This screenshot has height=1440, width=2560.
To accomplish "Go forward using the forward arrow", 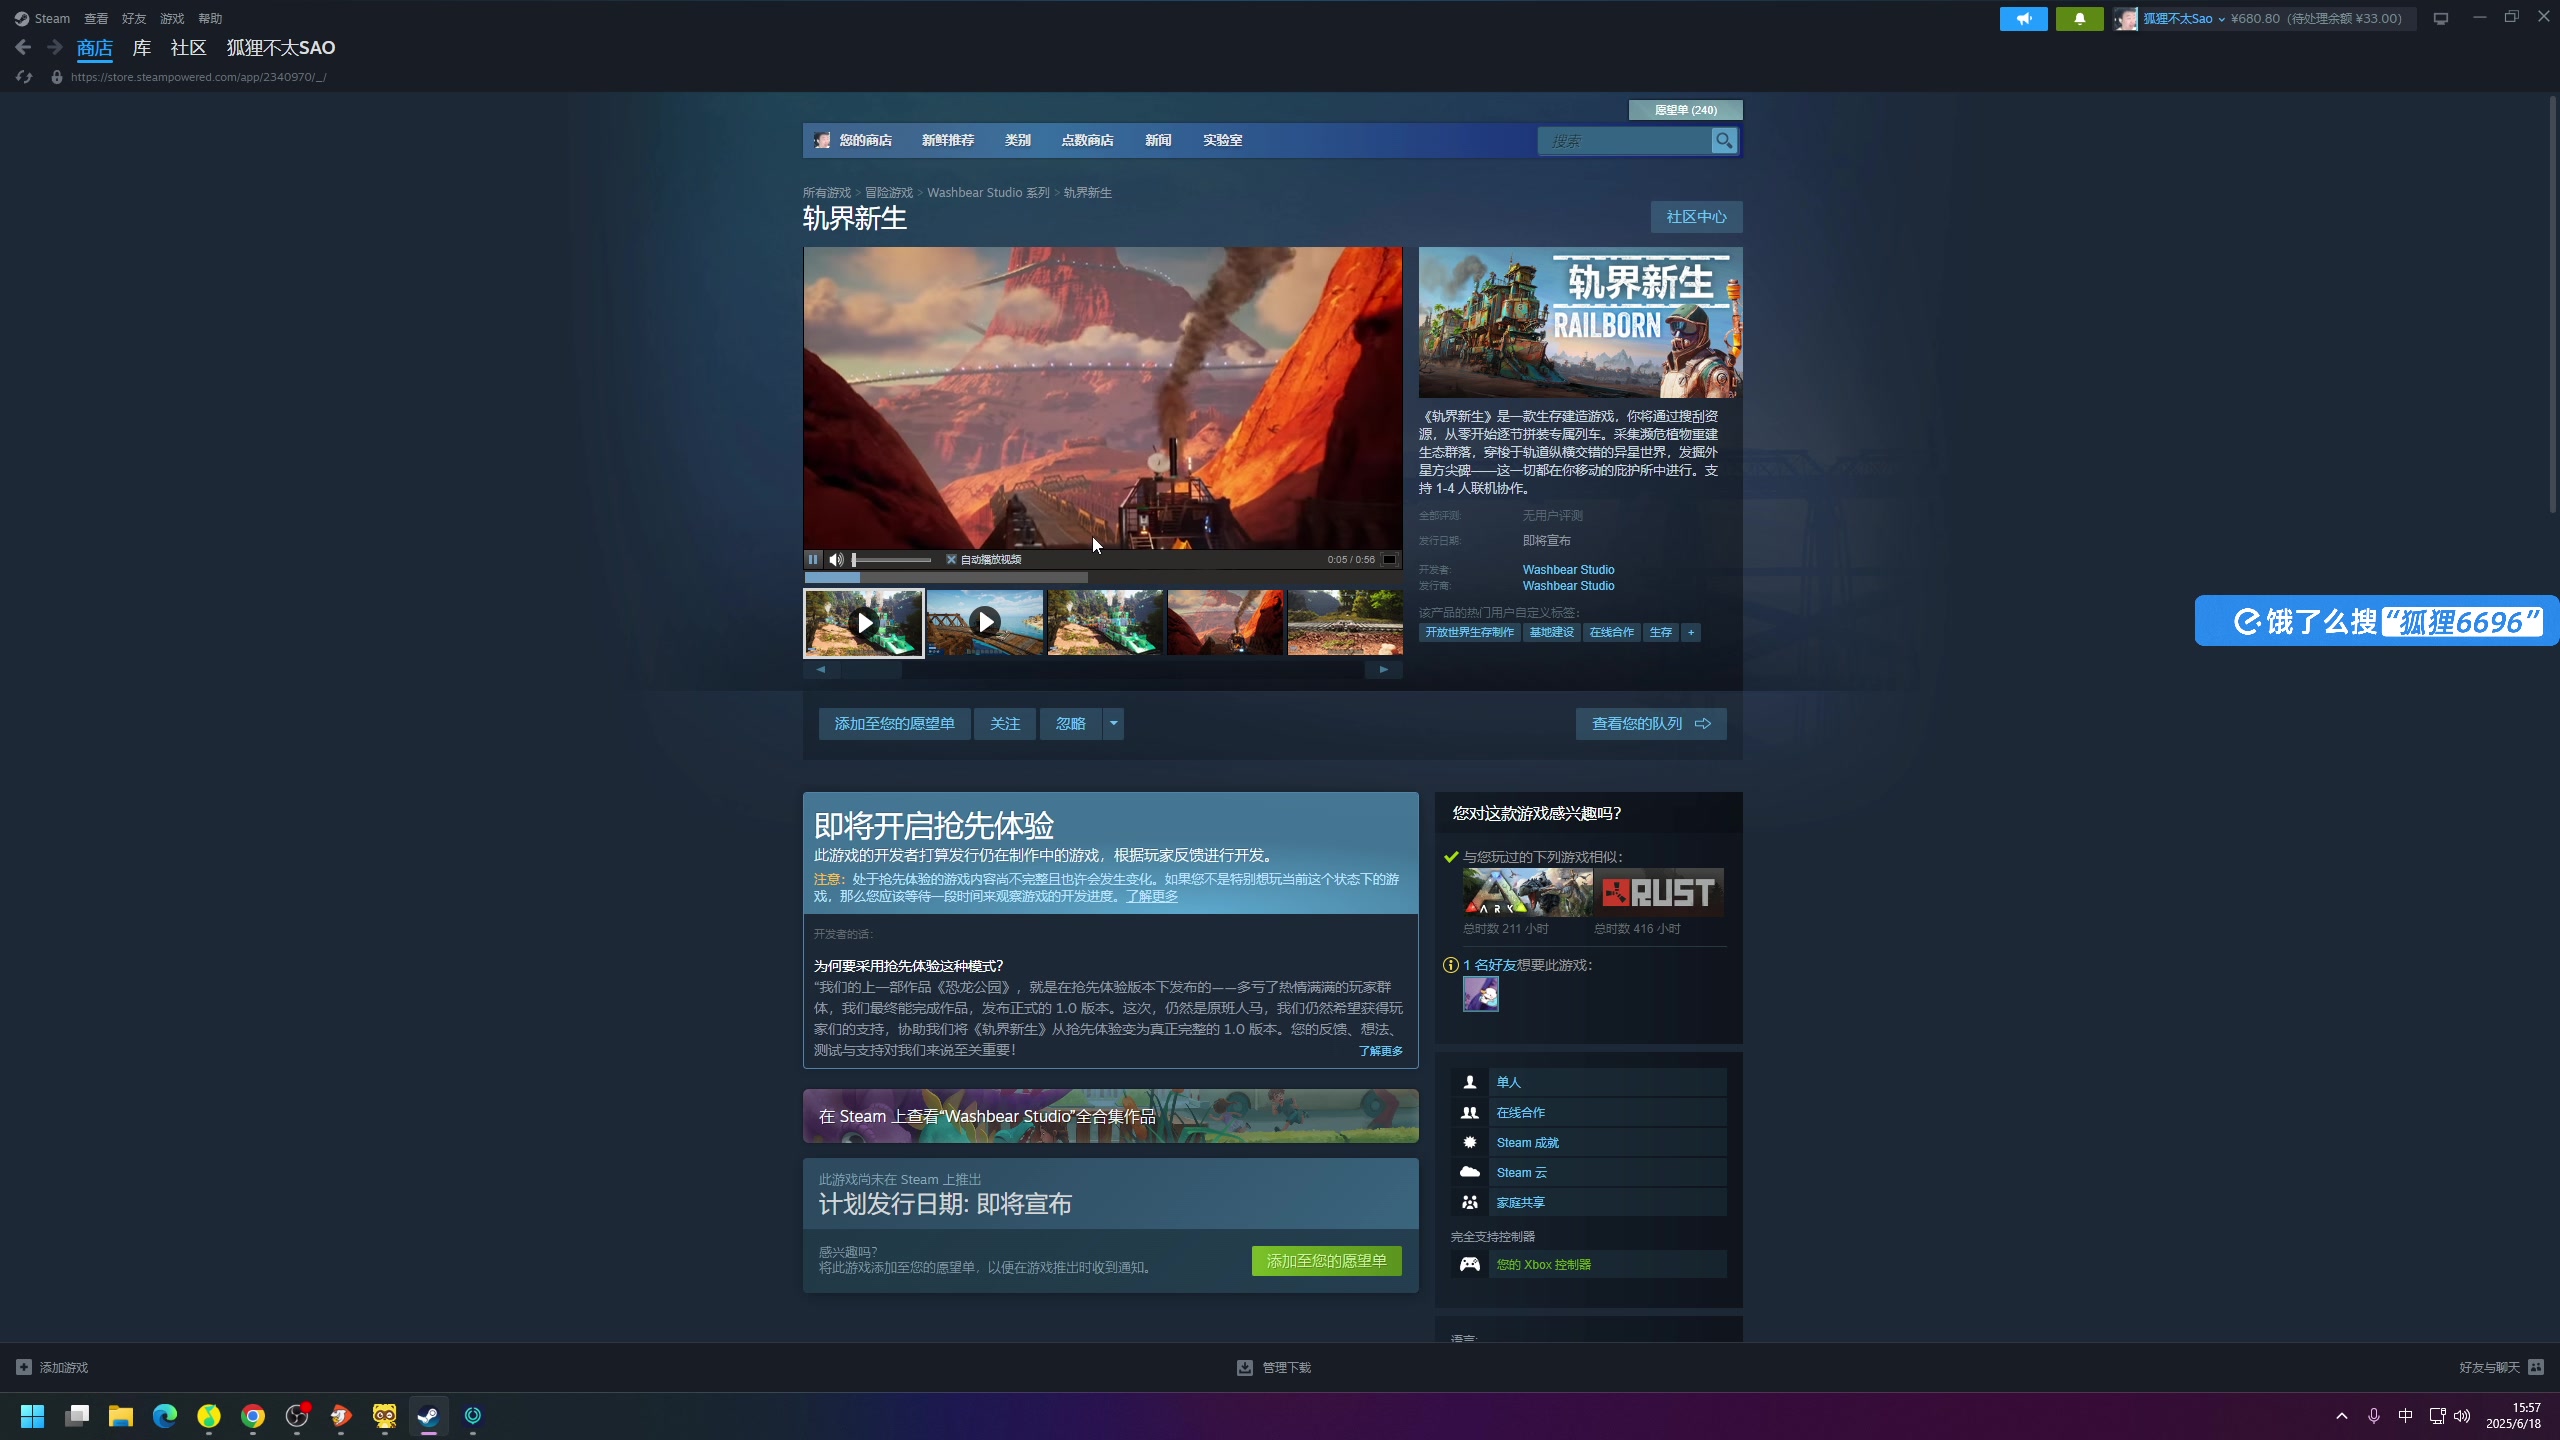I will tap(55, 47).
